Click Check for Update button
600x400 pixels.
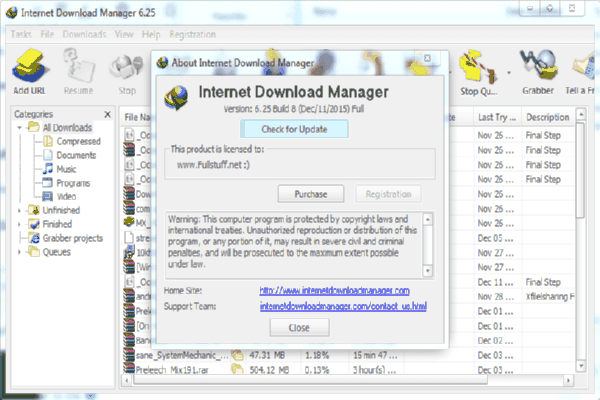[294, 129]
